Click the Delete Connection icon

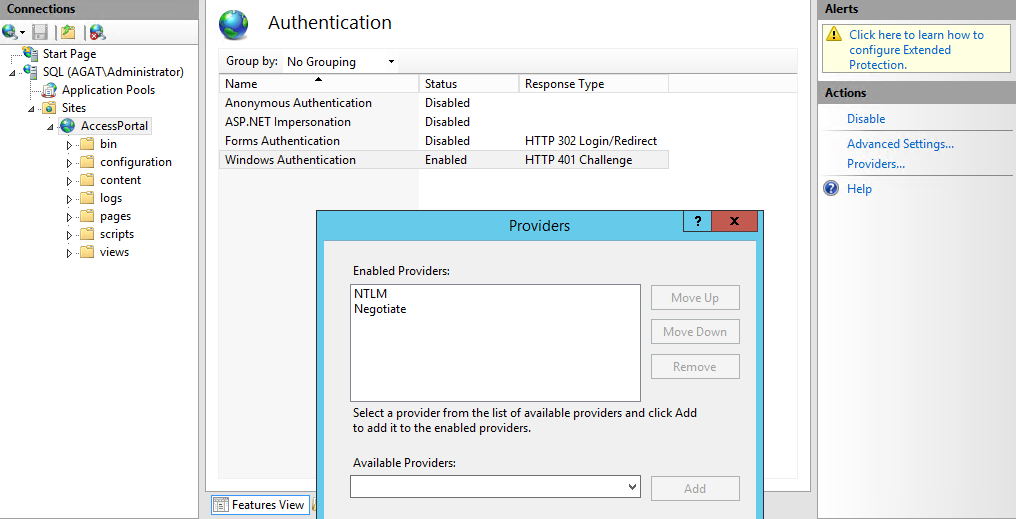point(97,32)
